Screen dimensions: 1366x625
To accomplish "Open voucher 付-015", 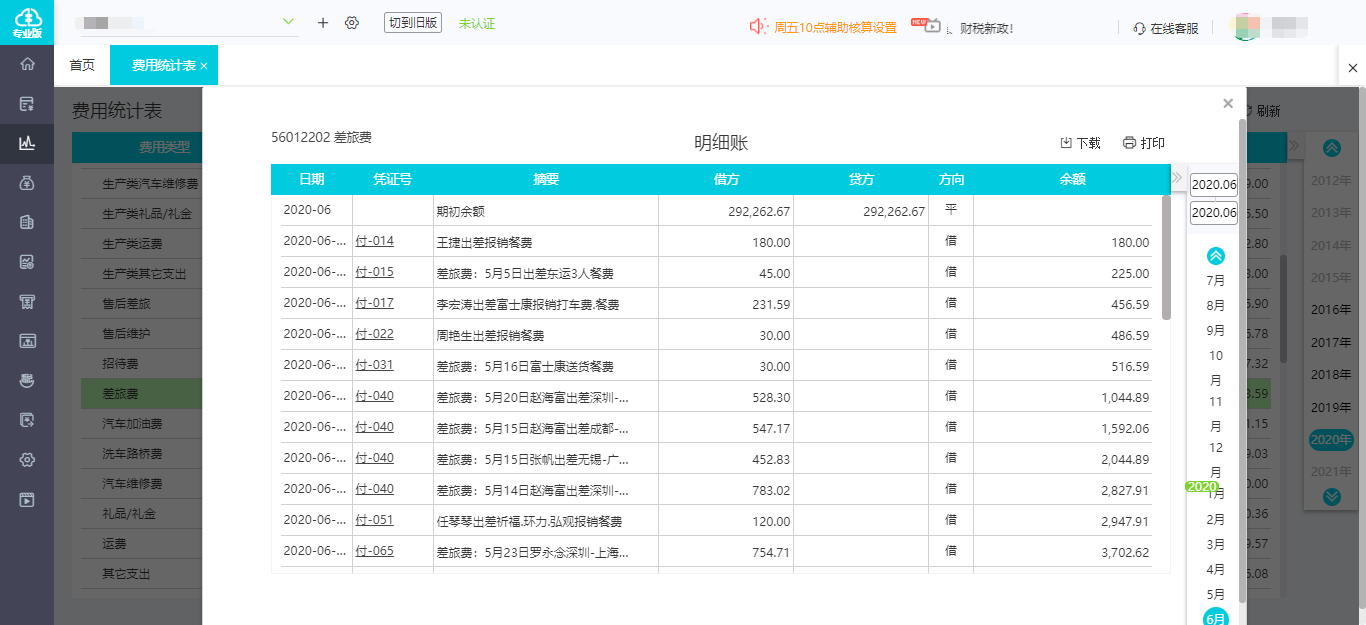I will (375, 272).
